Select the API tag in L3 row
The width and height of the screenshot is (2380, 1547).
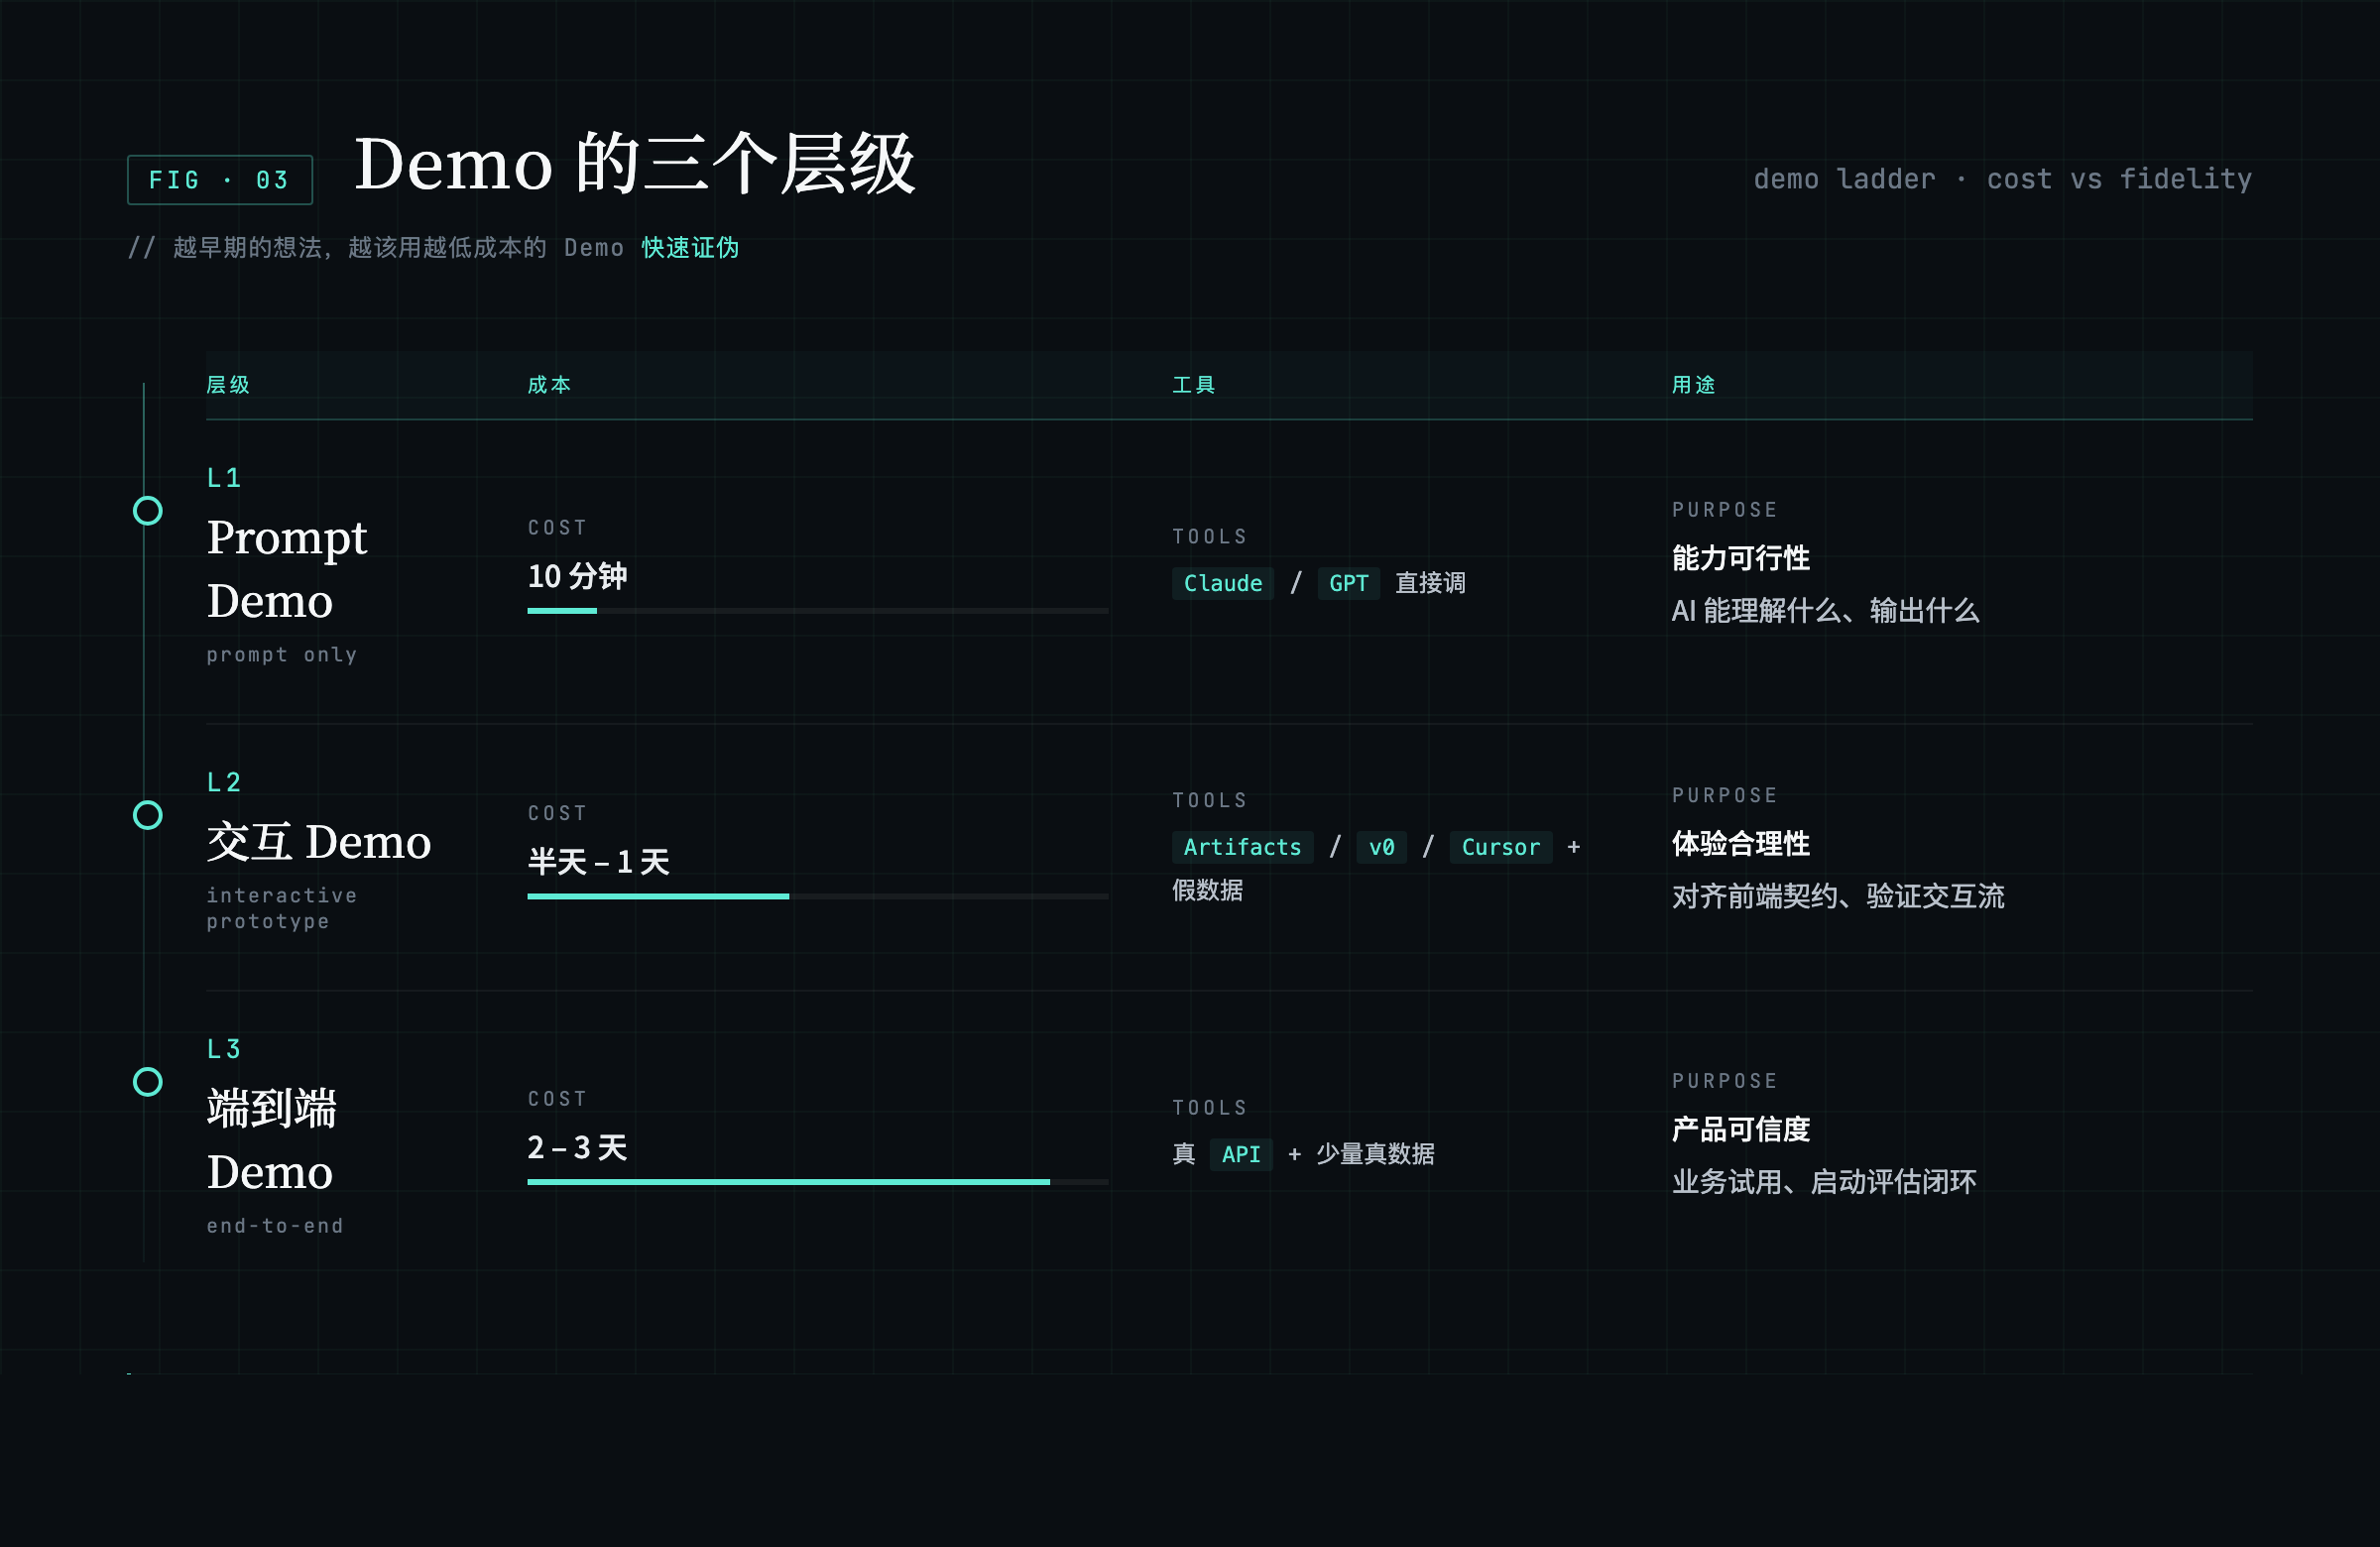click(1240, 1154)
